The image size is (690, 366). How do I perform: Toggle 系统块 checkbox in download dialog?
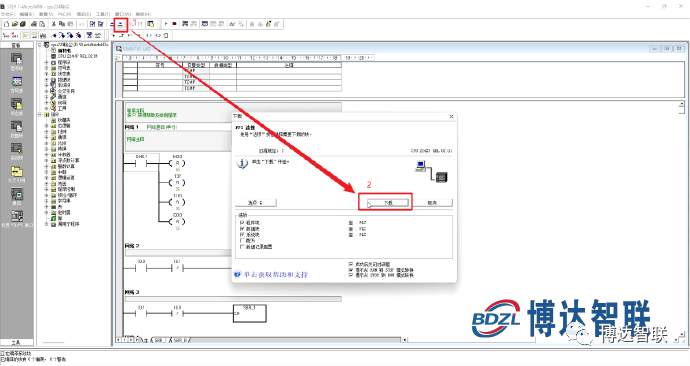click(242, 235)
